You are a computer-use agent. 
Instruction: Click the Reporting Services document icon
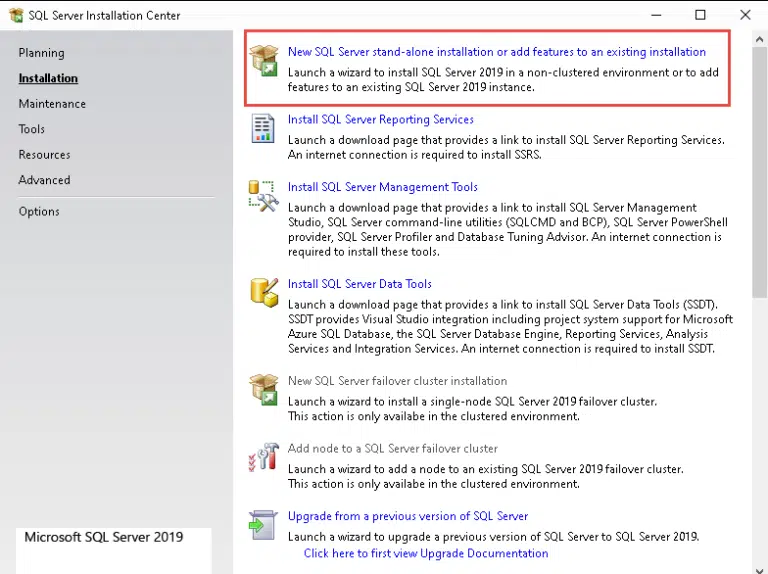coord(263,128)
